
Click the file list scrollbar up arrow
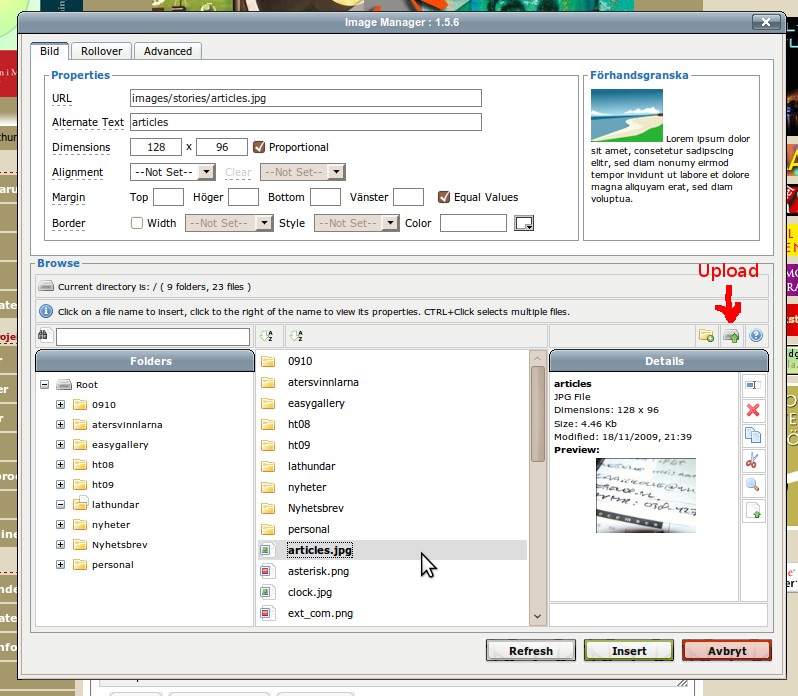click(537, 358)
